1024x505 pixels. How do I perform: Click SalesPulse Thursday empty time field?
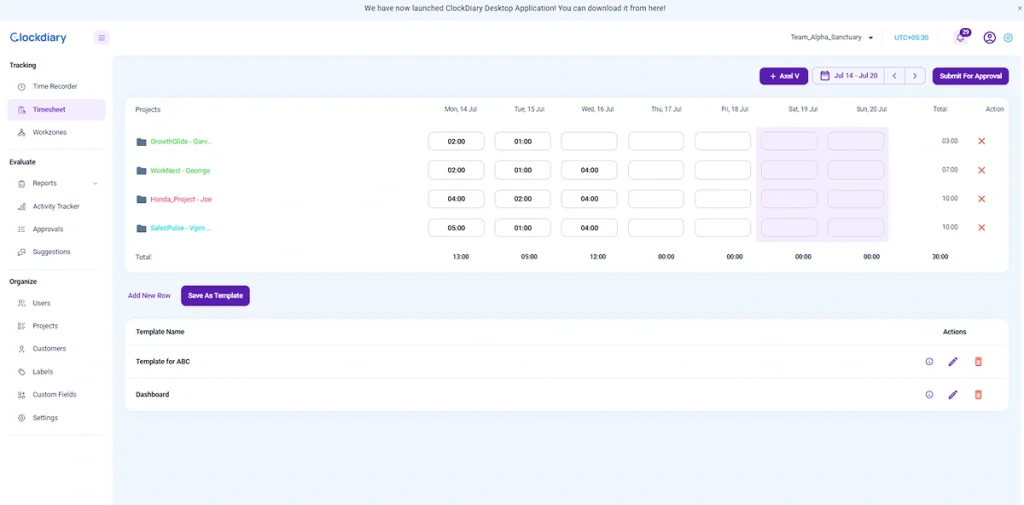(x=656, y=227)
